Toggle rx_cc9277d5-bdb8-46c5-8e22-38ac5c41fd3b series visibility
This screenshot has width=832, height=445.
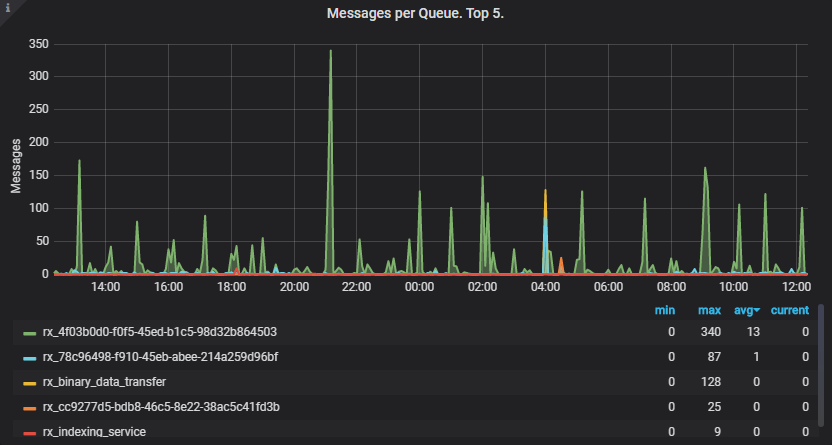(x=161, y=407)
